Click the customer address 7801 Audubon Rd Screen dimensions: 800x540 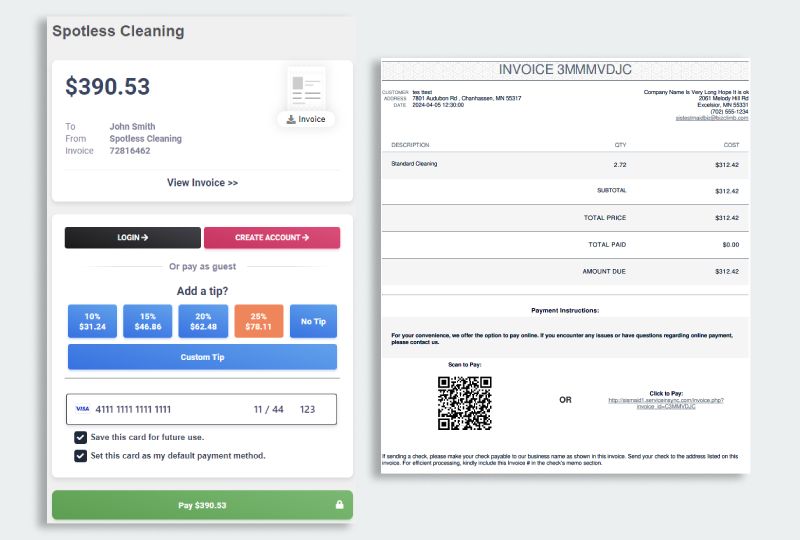click(467, 98)
